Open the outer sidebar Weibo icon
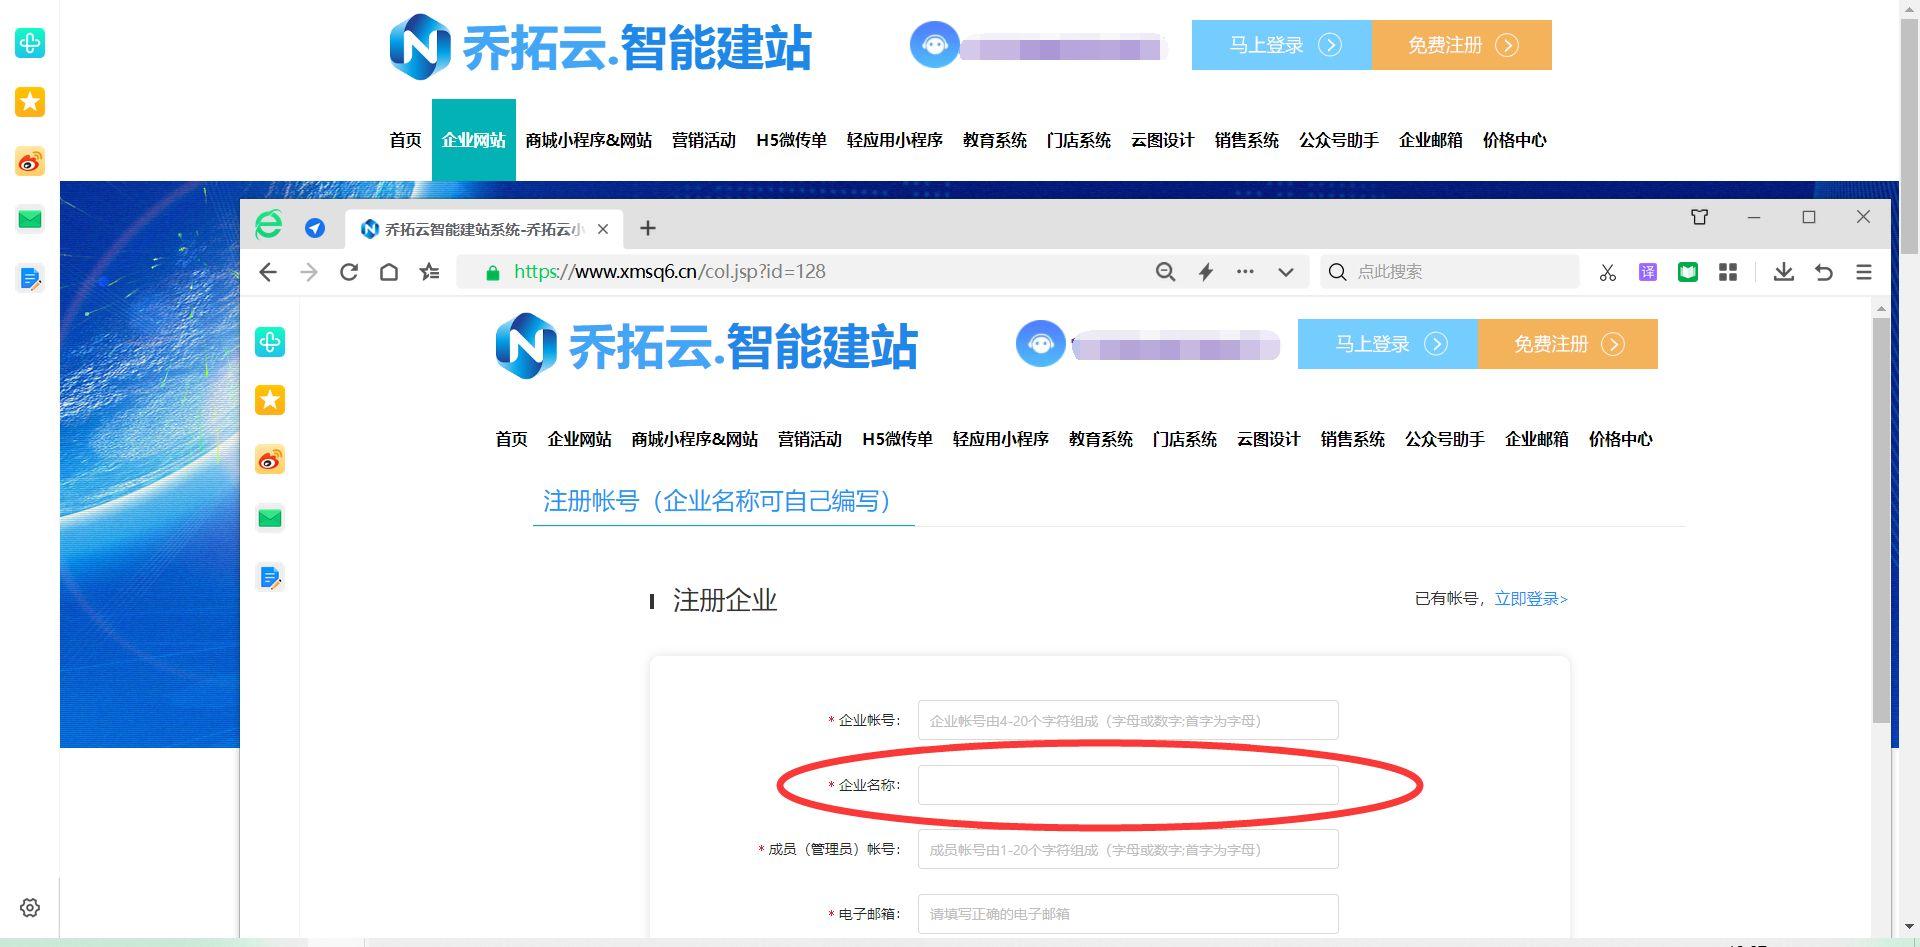Image resolution: width=1920 pixels, height=947 pixels. coord(30,161)
